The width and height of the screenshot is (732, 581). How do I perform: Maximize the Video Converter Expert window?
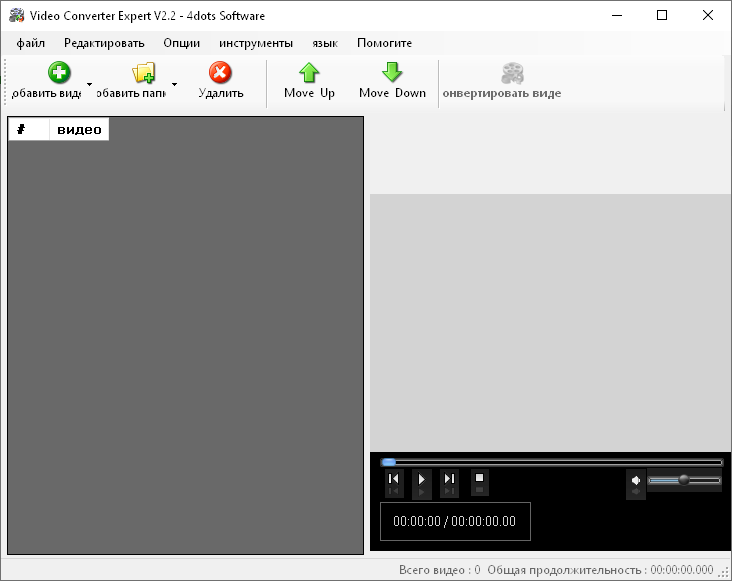[662, 15]
